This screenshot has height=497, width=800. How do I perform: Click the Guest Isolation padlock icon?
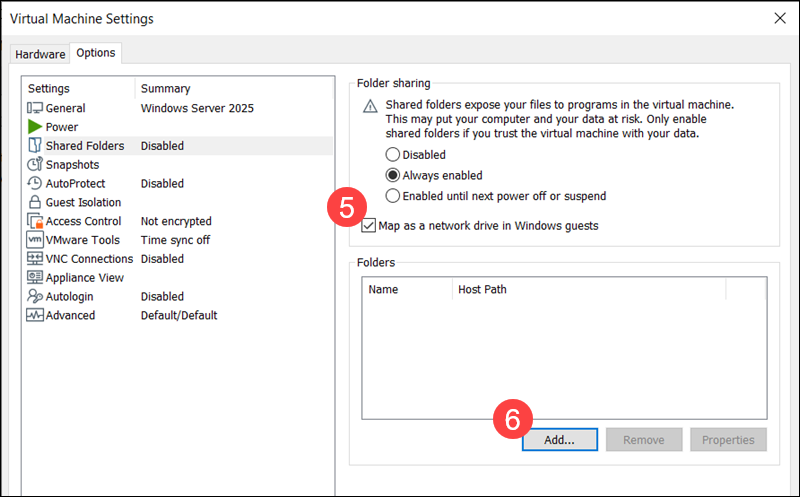point(35,203)
